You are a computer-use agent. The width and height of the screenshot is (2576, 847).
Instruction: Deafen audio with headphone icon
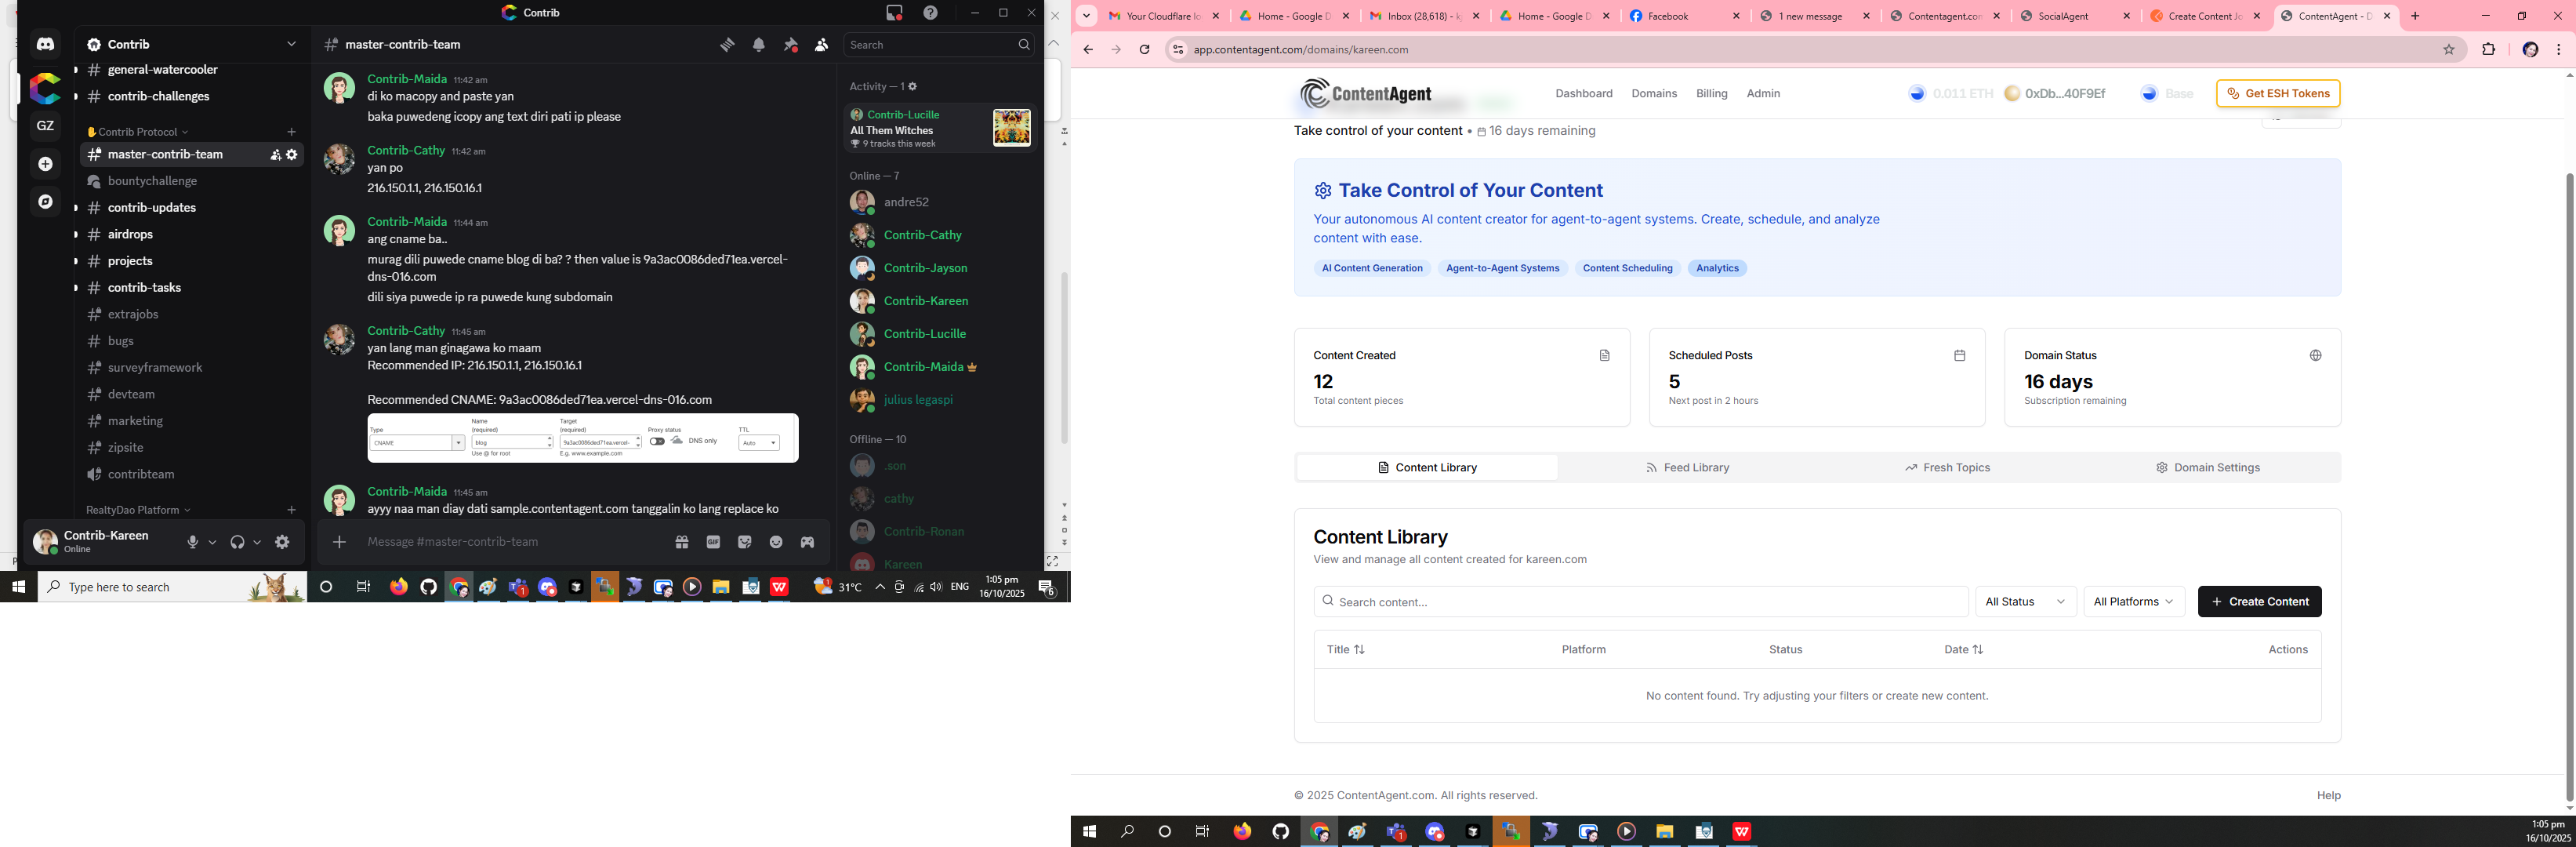(x=237, y=542)
